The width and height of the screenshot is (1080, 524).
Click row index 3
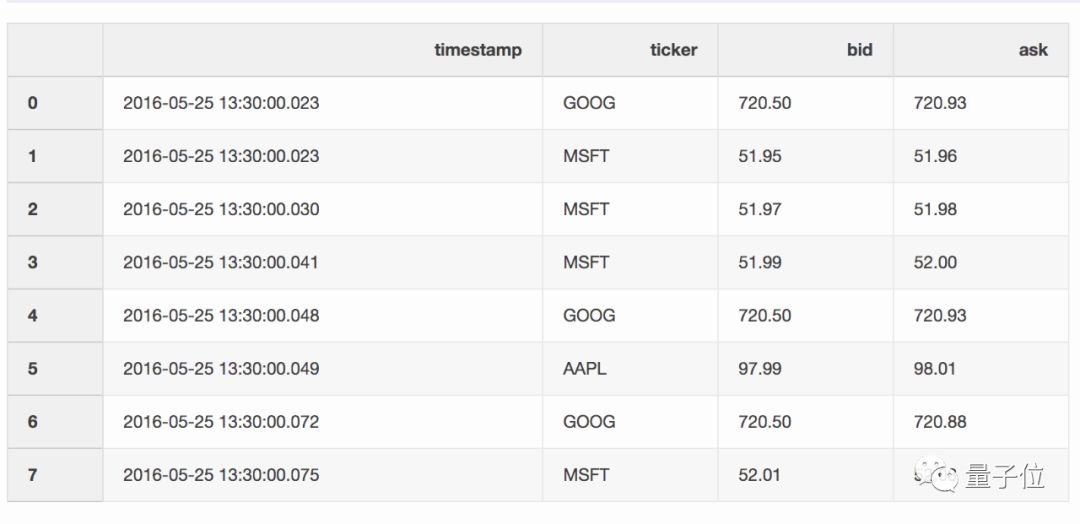33,262
